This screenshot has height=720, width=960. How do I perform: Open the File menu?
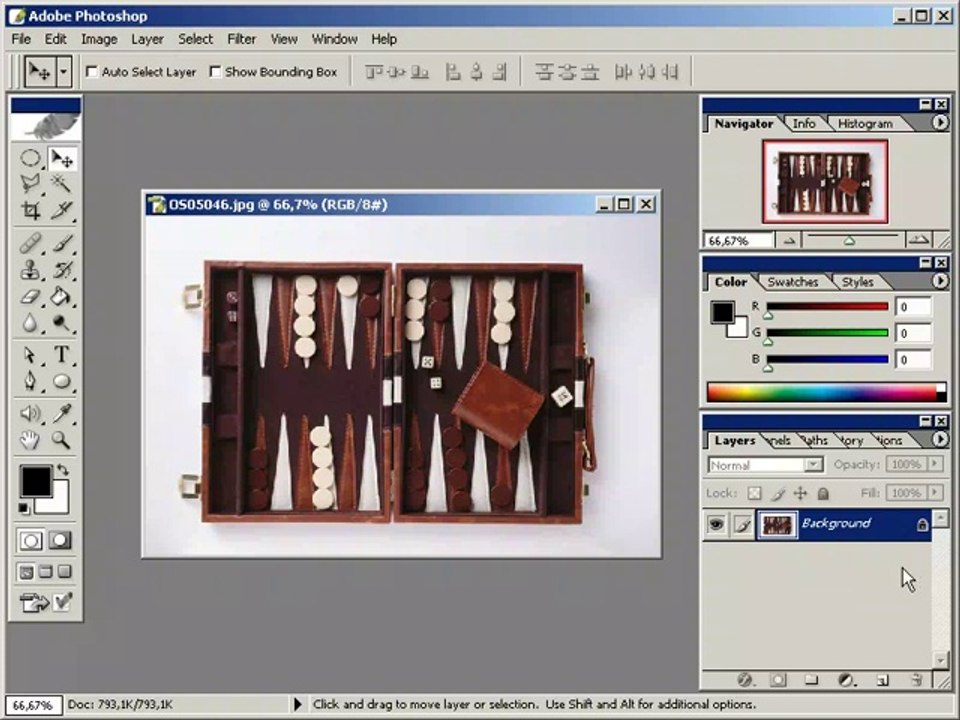tap(21, 39)
